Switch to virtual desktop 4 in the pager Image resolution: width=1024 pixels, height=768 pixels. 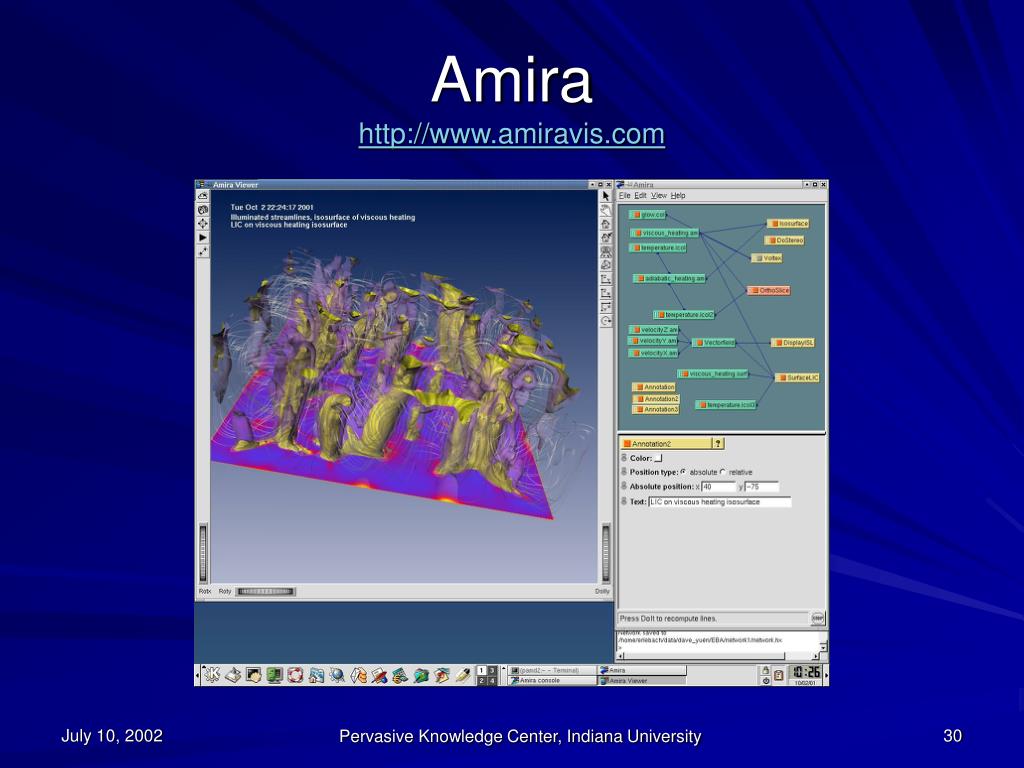click(x=492, y=680)
